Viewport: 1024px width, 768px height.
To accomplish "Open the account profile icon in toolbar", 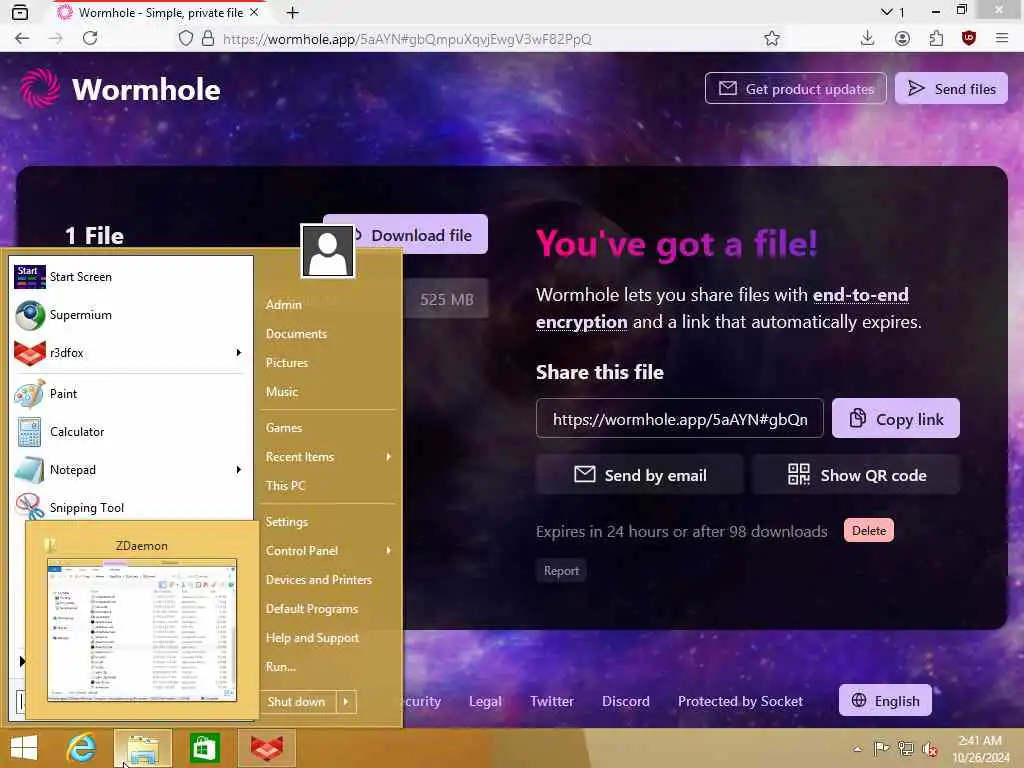I will pyautogui.click(x=902, y=39).
